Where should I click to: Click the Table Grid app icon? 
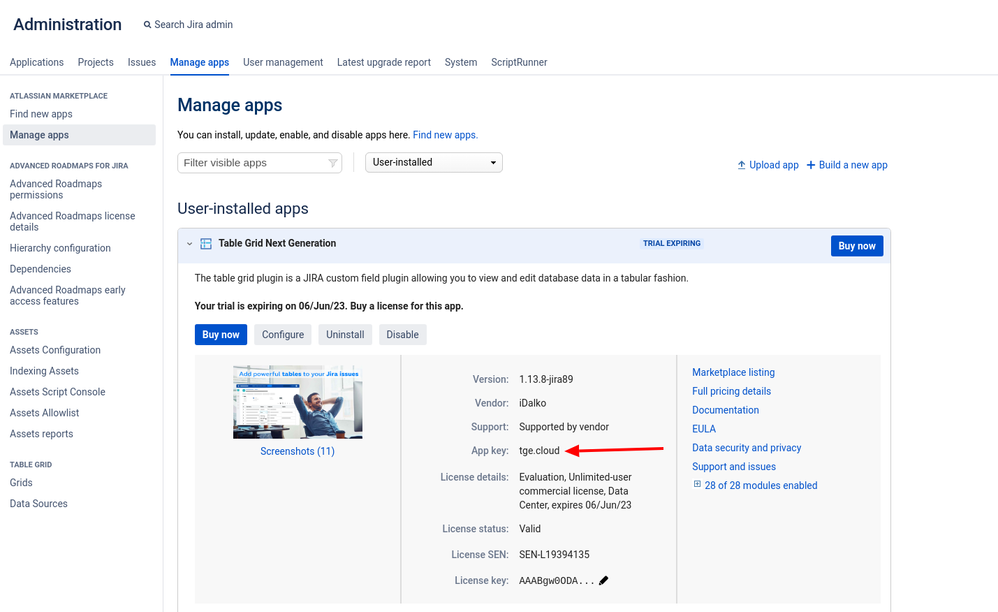click(x=206, y=244)
